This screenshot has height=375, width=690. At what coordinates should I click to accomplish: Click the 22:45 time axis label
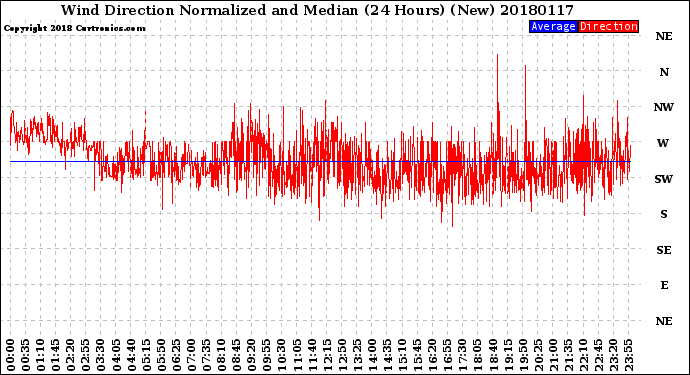pyautogui.click(x=598, y=355)
